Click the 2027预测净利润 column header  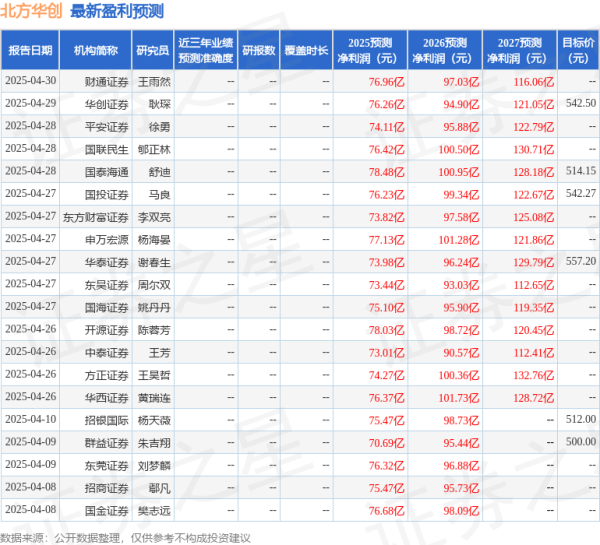click(519, 50)
